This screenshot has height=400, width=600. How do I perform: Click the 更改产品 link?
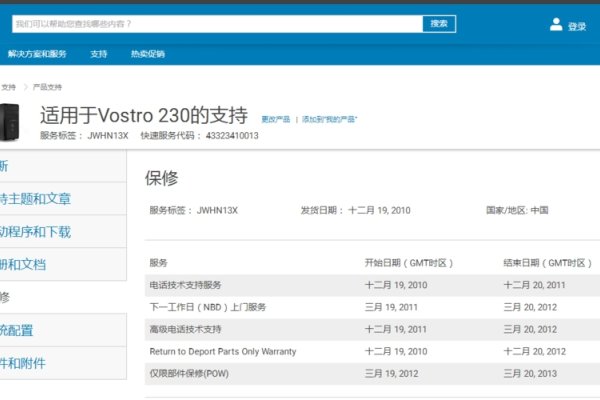click(276, 119)
